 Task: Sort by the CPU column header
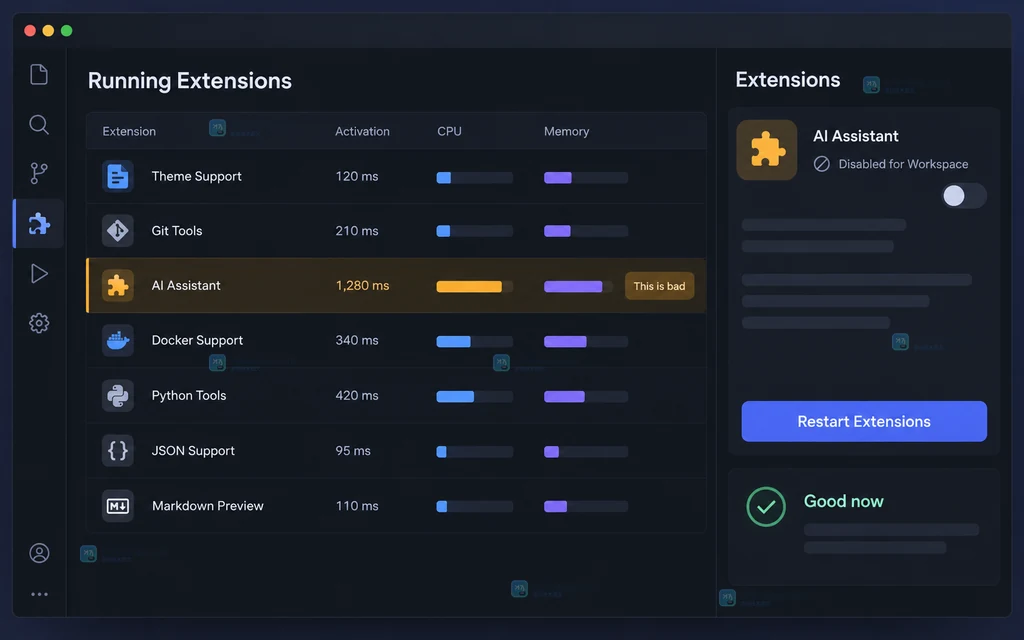pyautogui.click(x=449, y=131)
